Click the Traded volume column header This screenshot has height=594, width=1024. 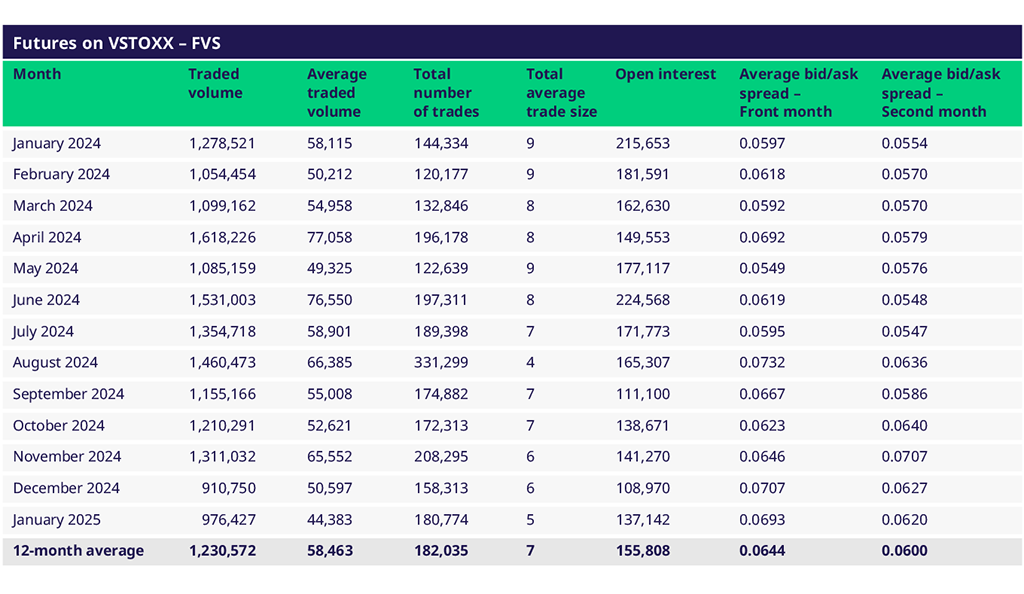[215, 84]
